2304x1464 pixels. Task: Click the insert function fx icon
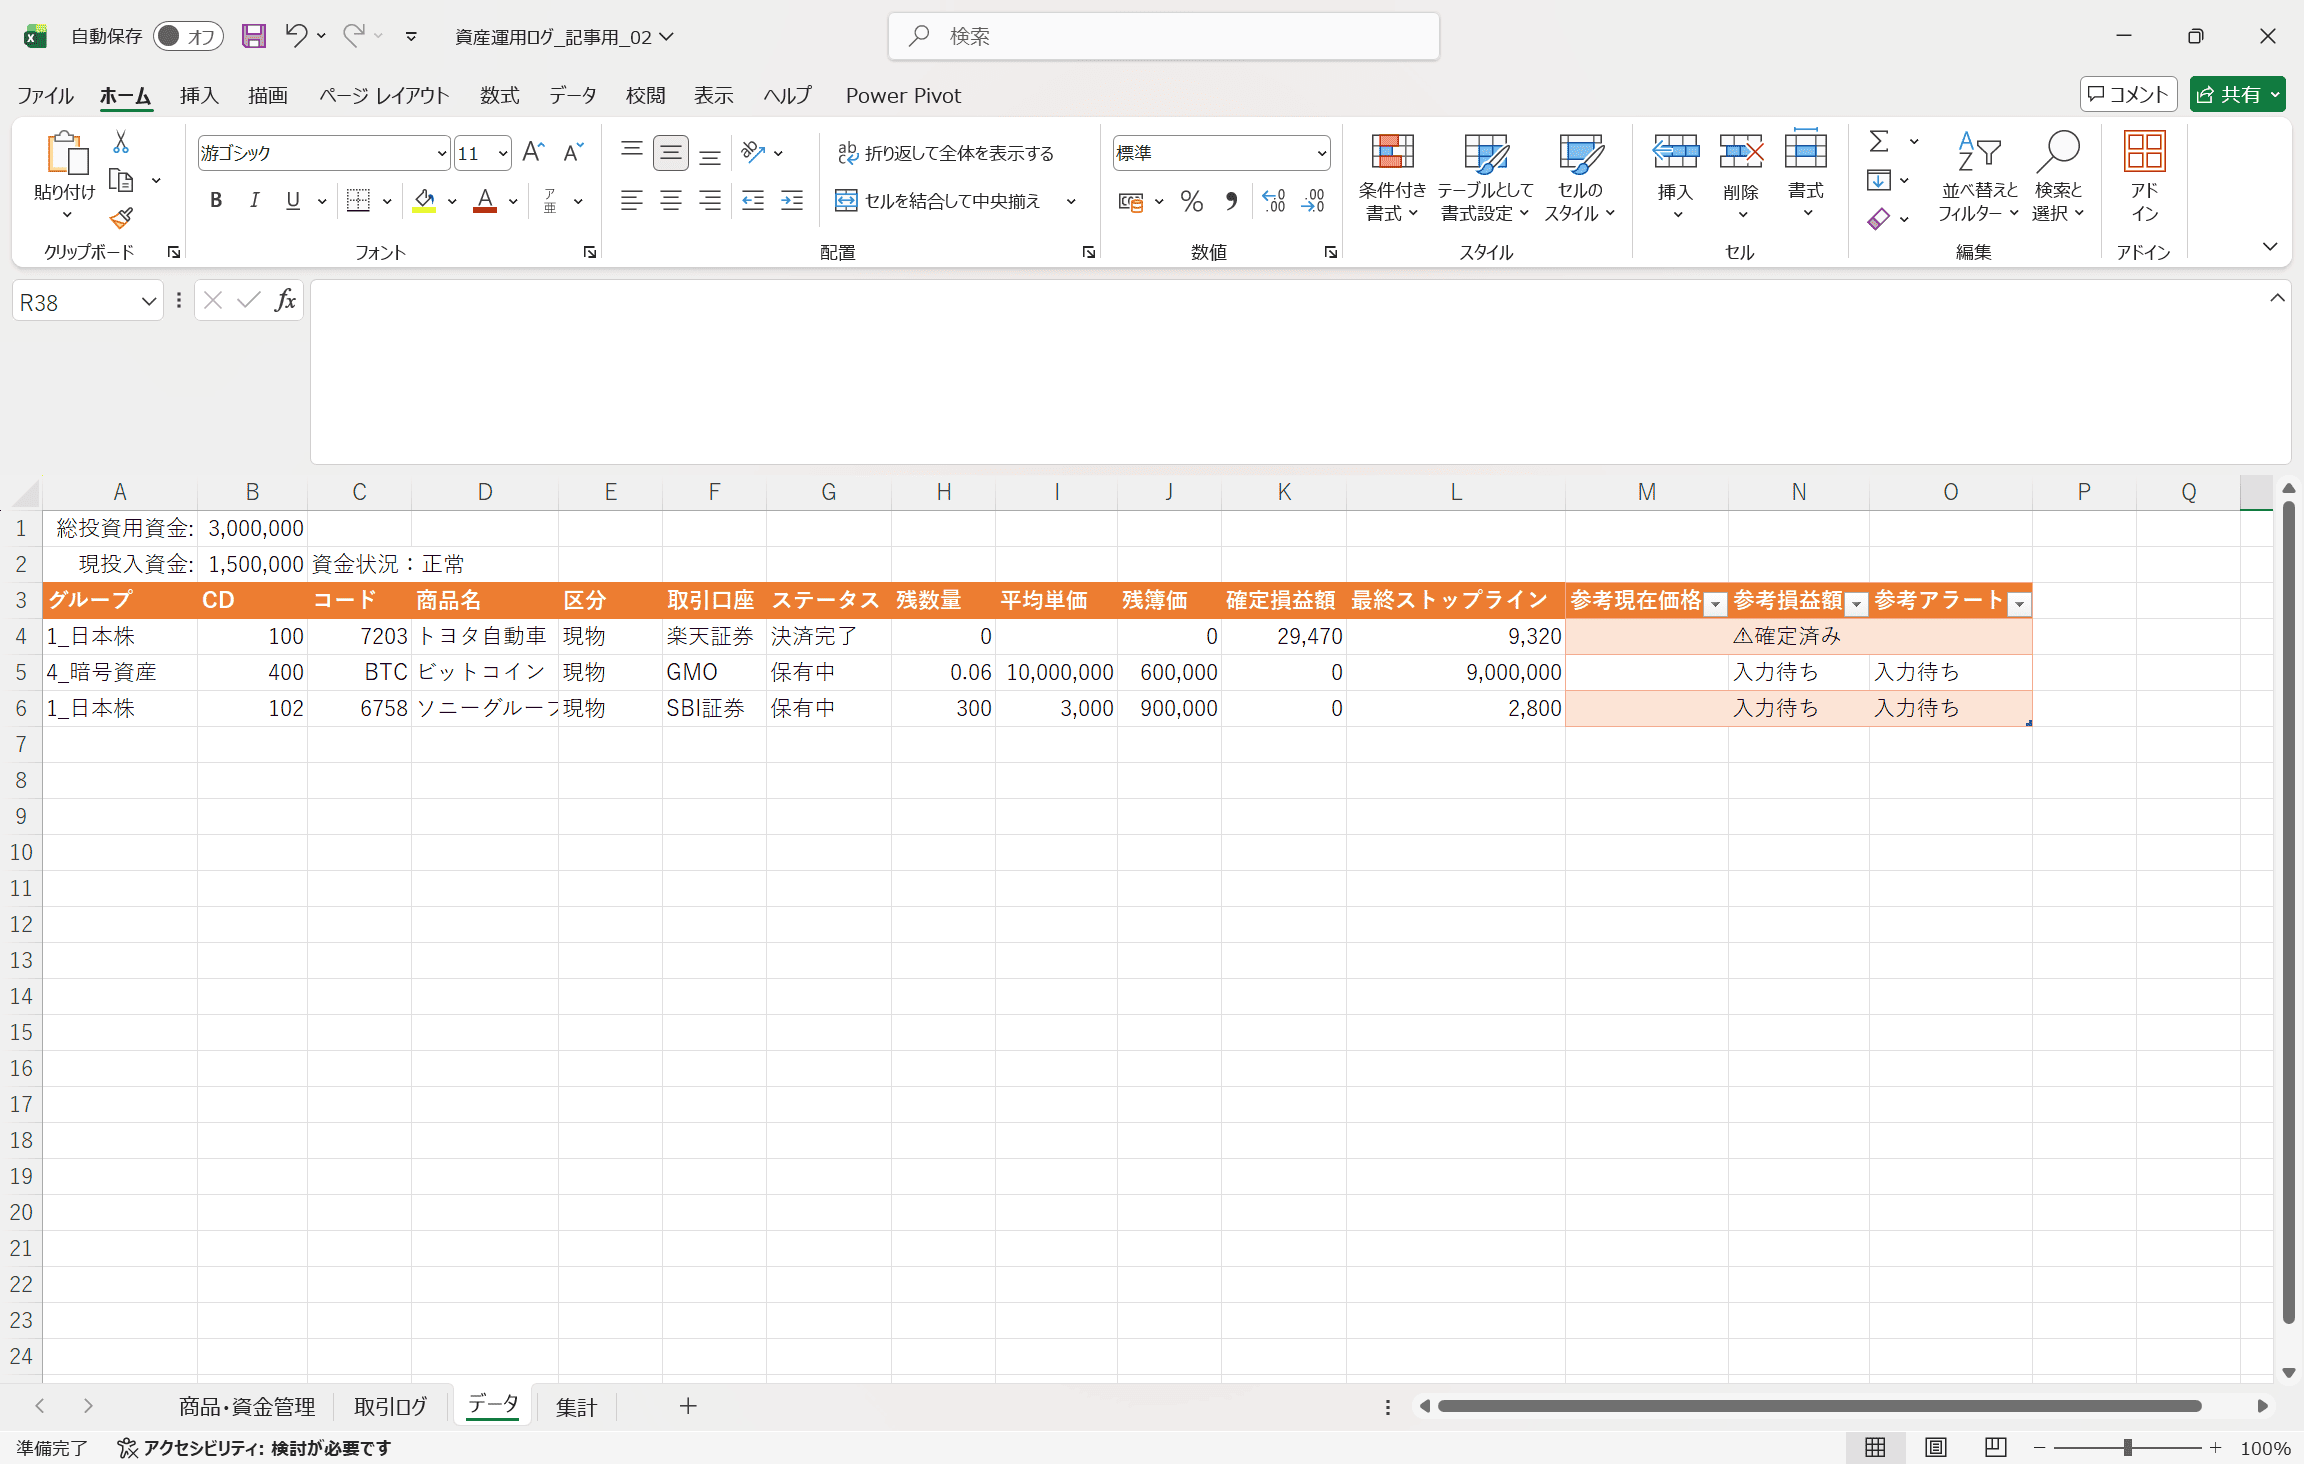click(285, 301)
